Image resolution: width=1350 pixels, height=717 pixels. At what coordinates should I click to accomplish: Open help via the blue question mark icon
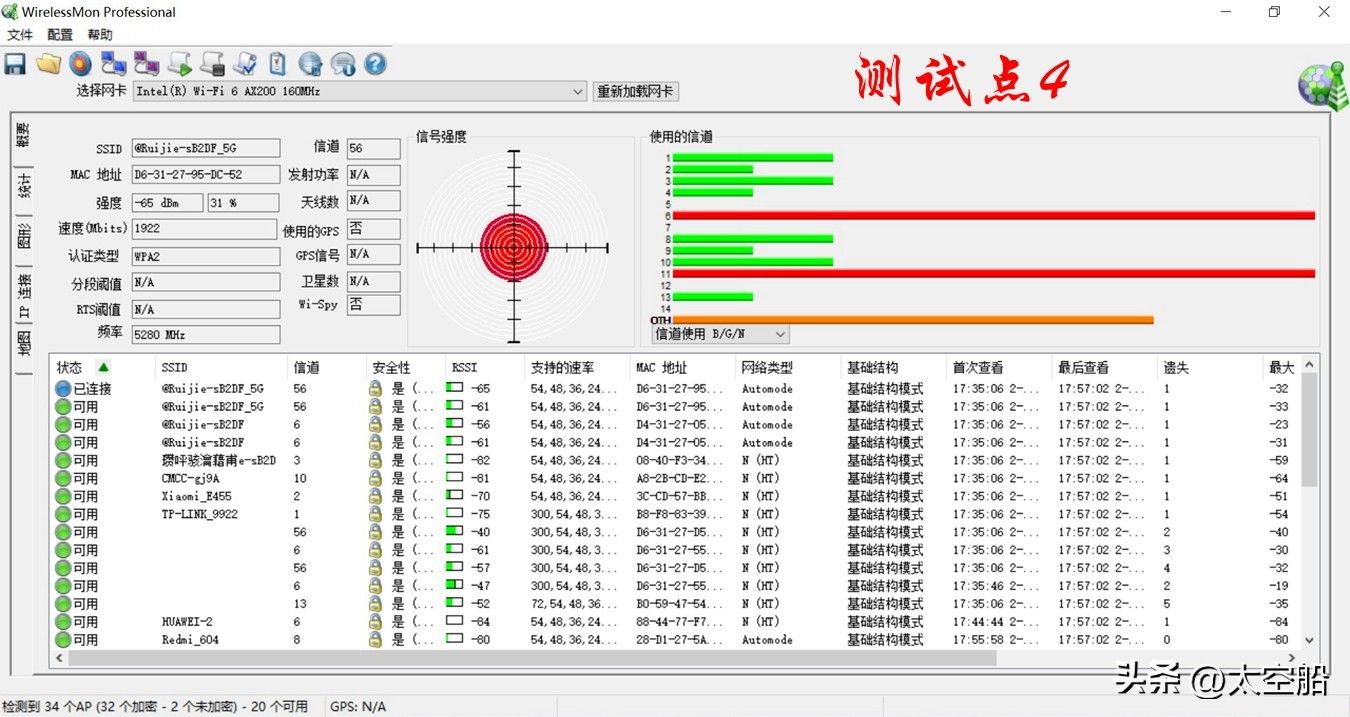coord(375,65)
